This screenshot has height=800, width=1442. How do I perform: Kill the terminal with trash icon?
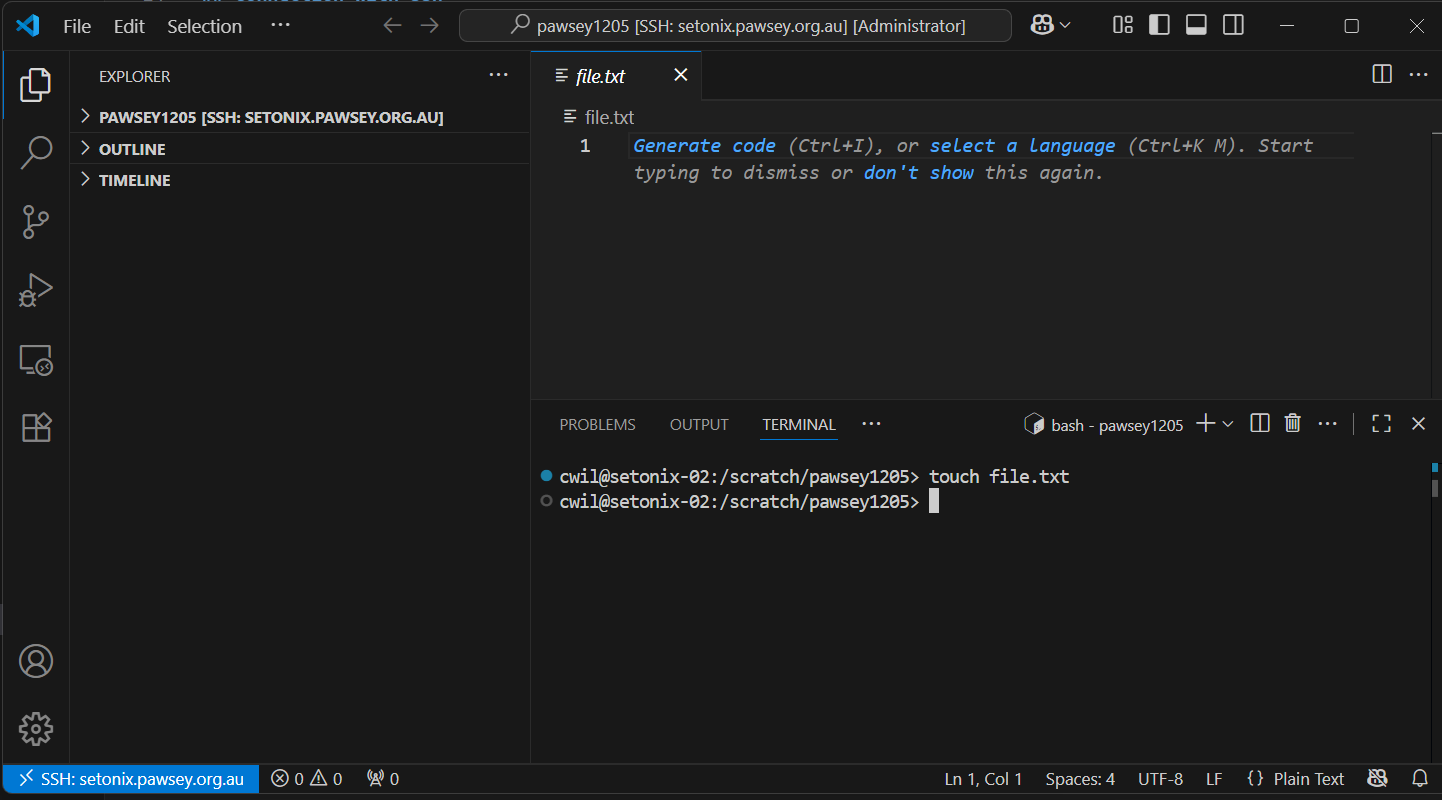click(x=1292, y=424)
